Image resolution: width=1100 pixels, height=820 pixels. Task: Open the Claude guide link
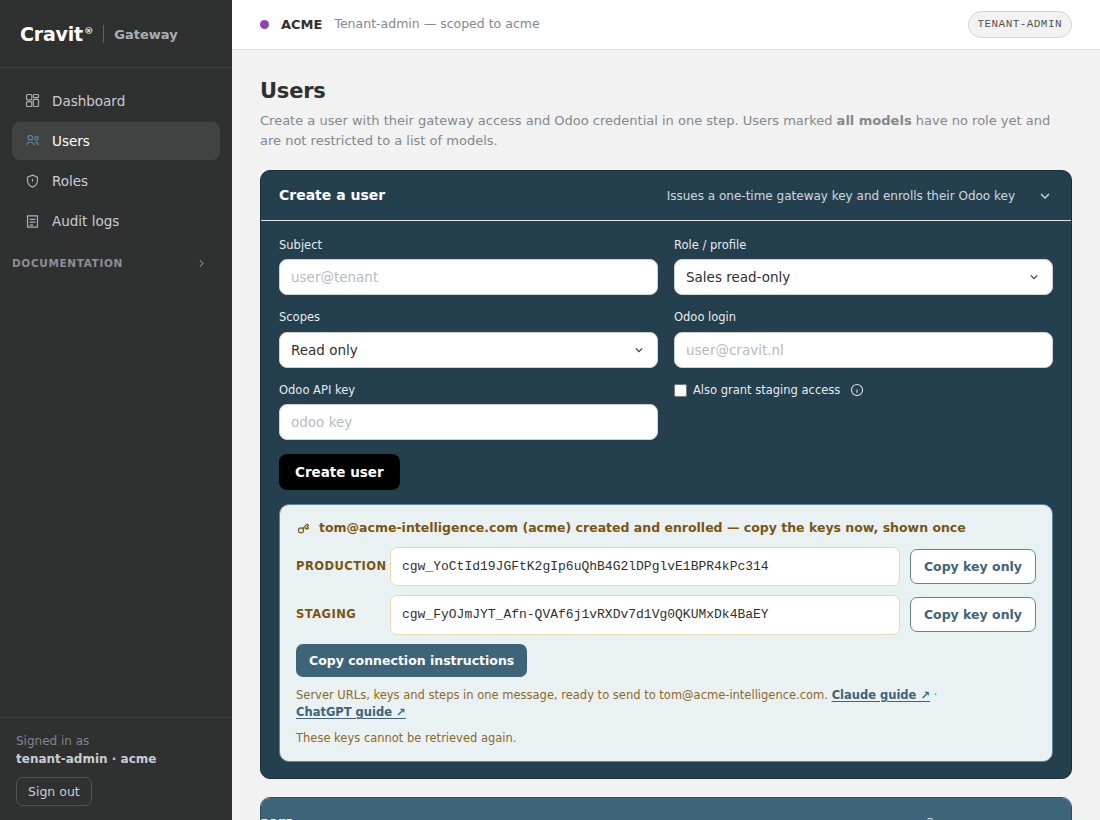[x=880, y=694]
